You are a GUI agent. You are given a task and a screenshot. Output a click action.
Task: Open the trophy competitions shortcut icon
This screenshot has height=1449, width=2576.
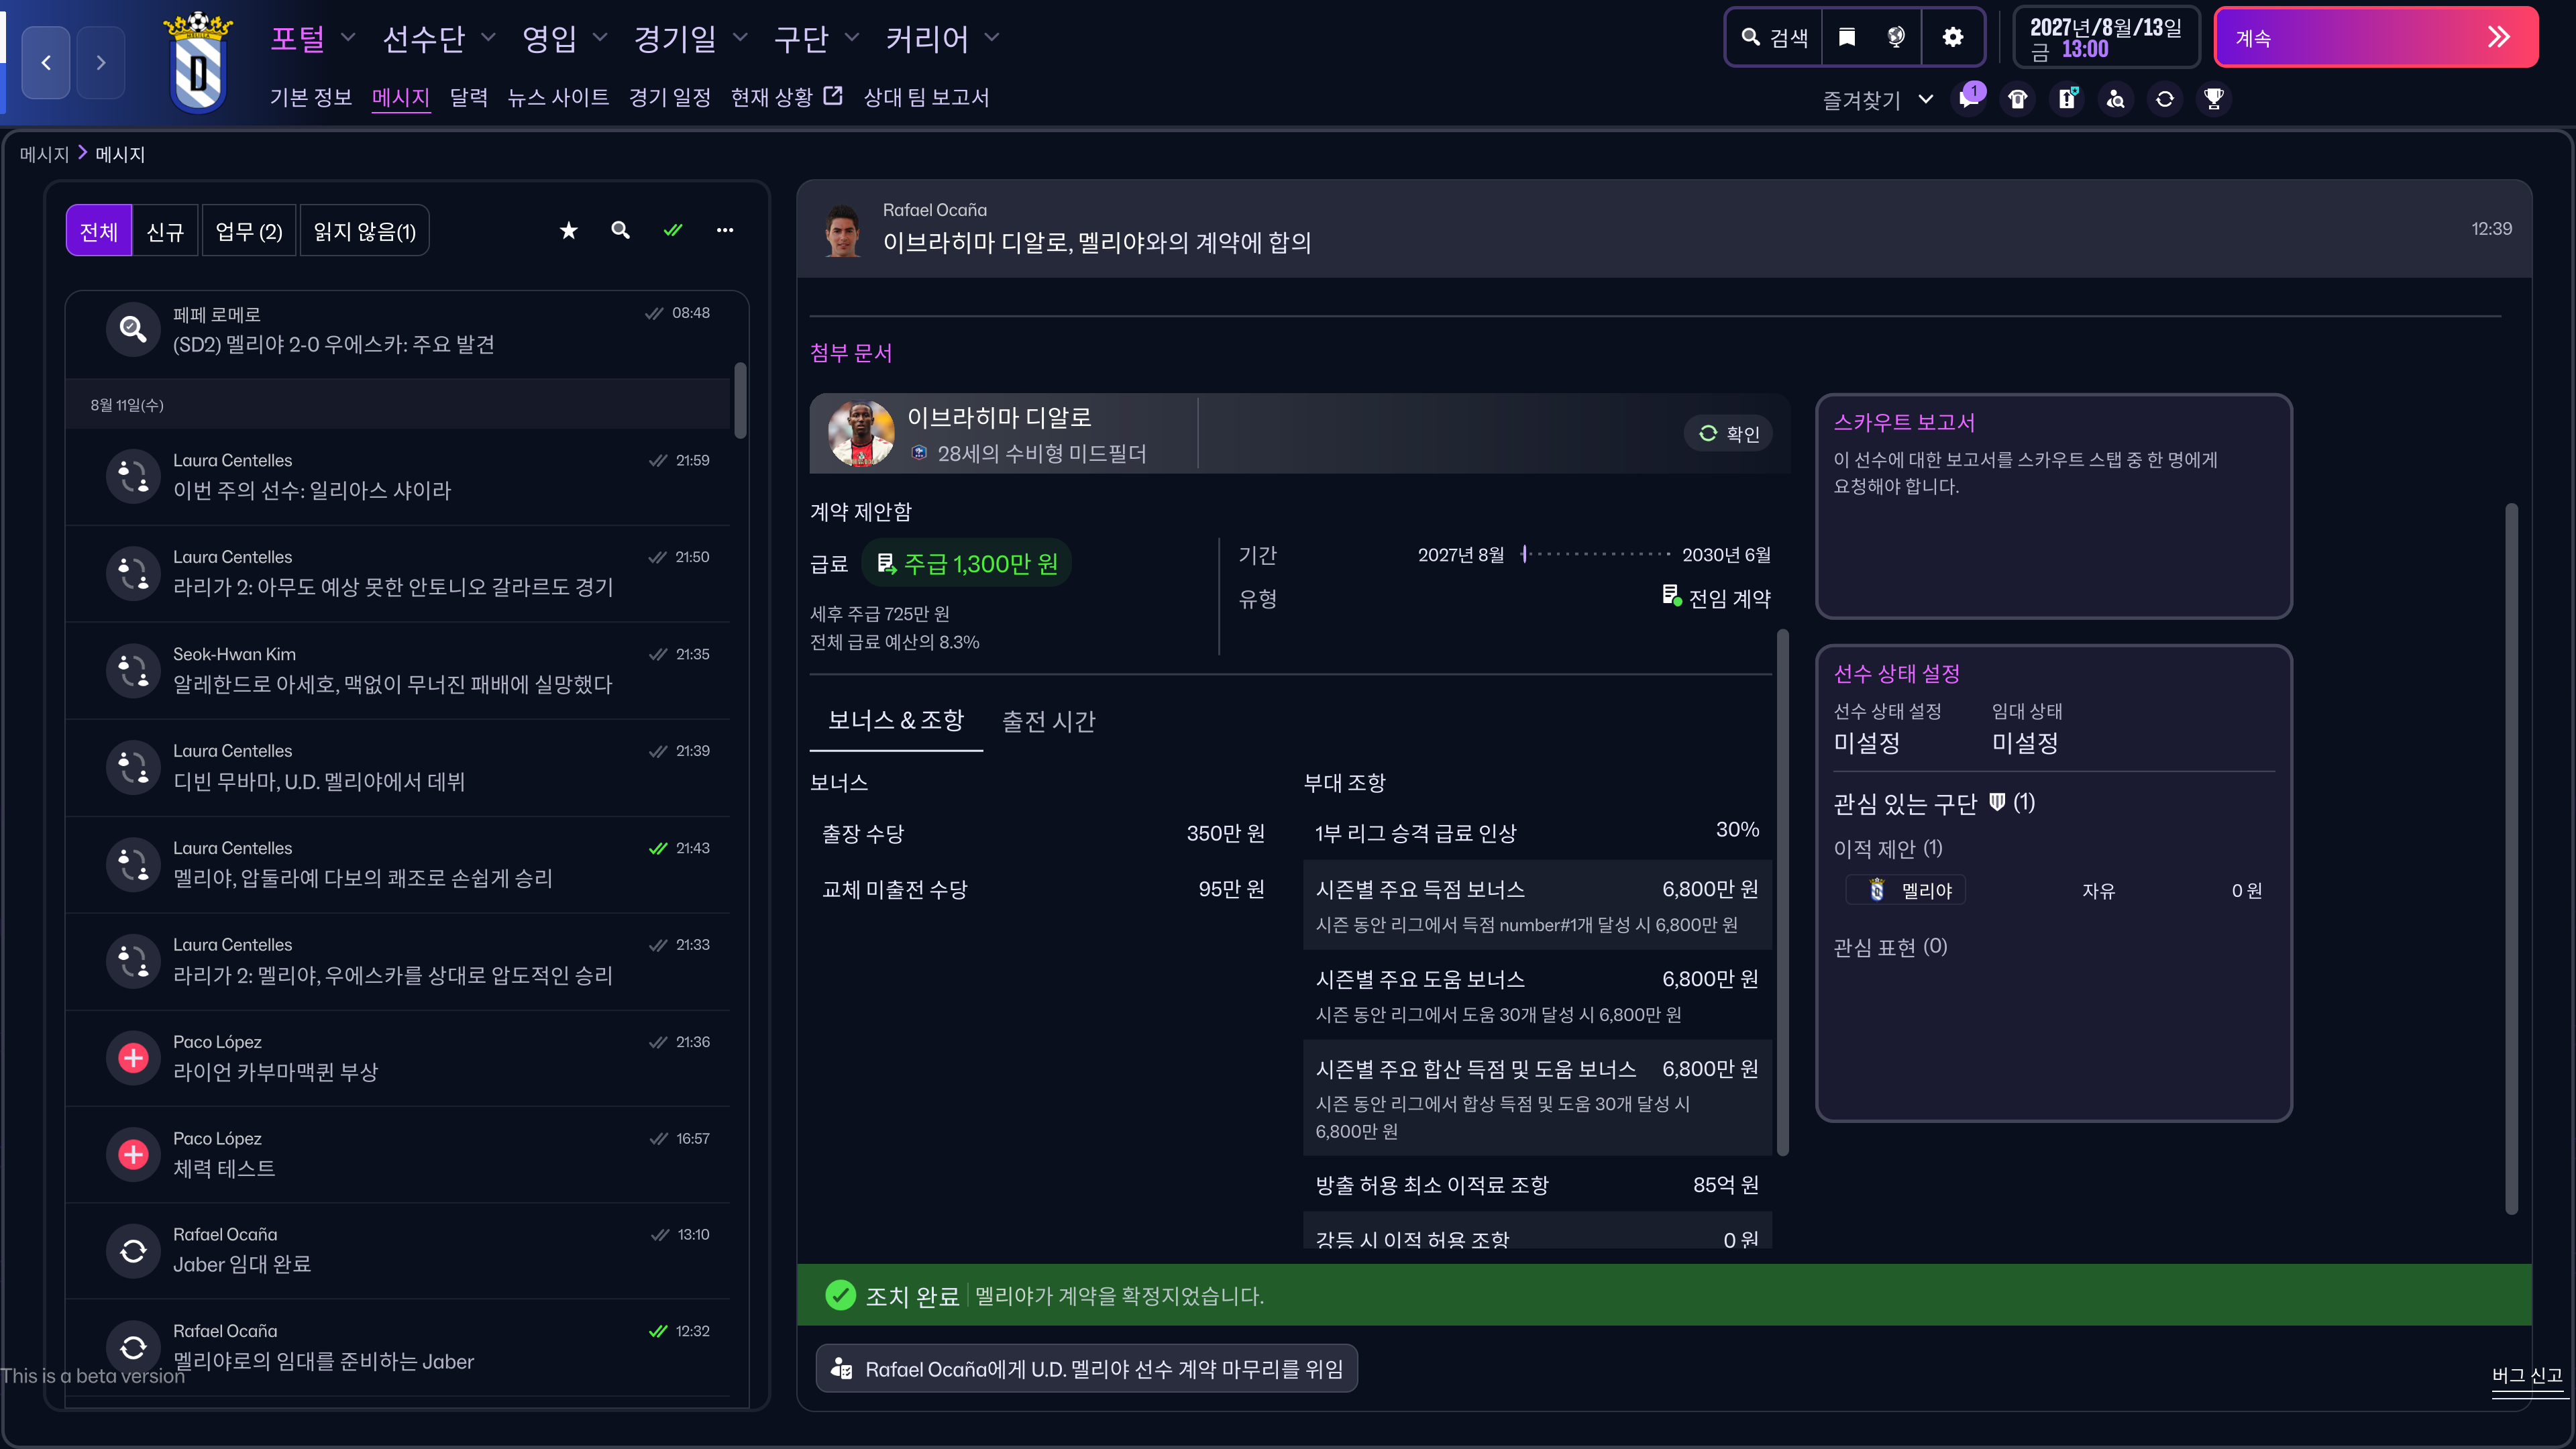pos(2214,99)
